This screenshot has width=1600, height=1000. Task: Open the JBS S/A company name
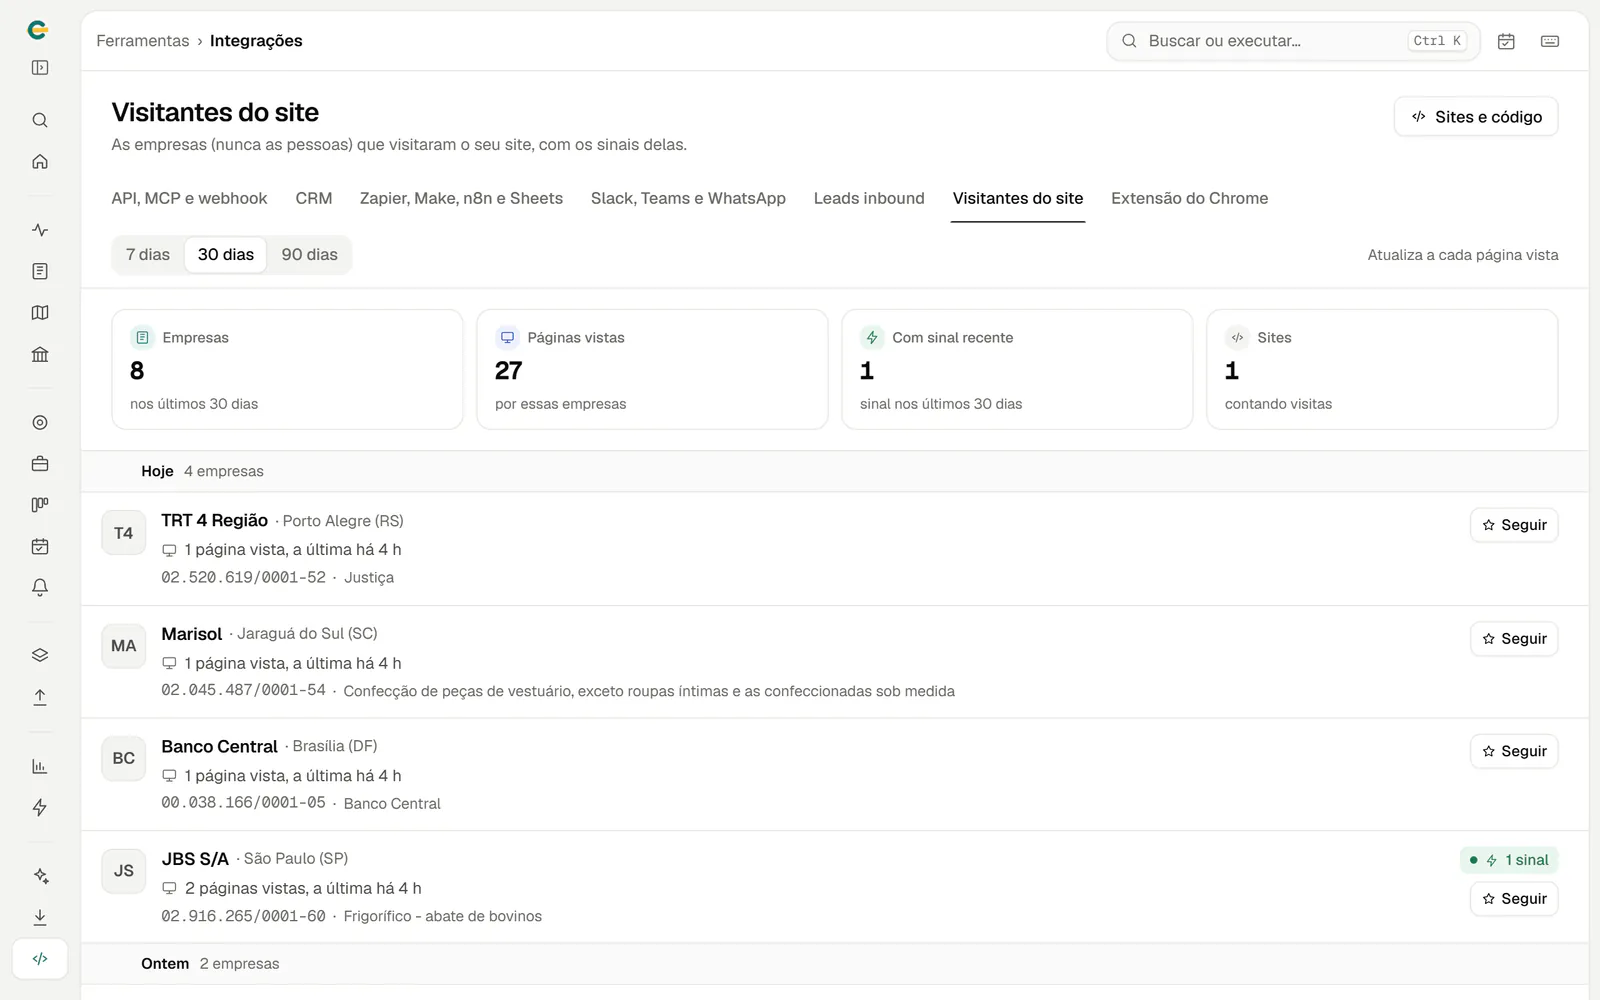click(x=195, y=859)
